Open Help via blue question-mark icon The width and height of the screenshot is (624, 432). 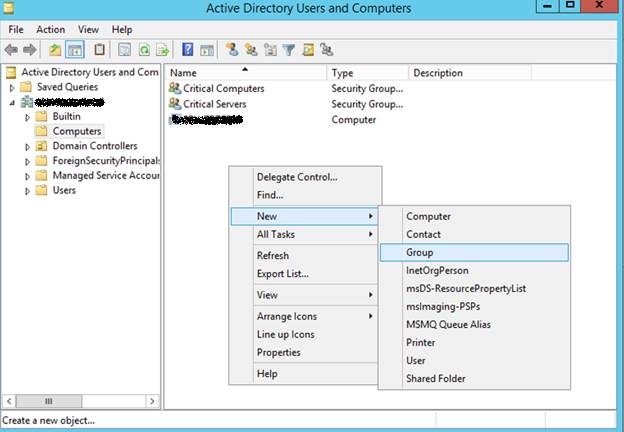click(x=187, y=50)
